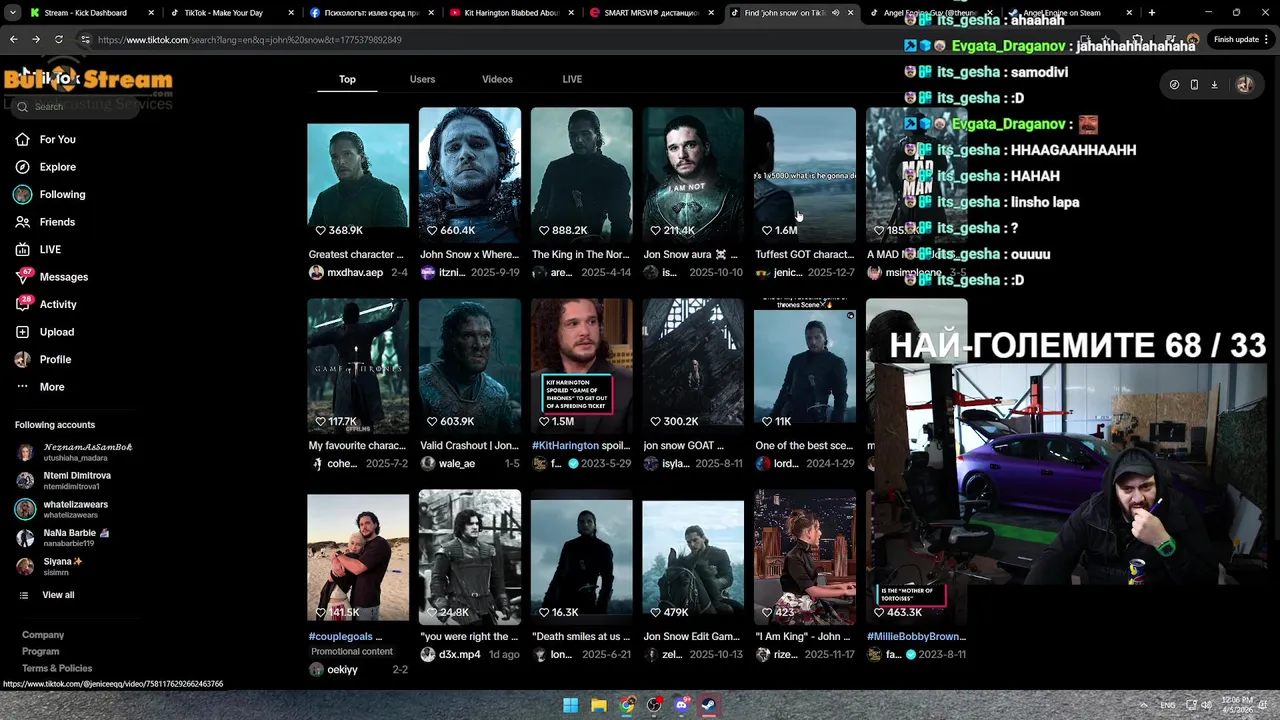Switch to the Videos search tab
The height and width of the screenshot is (720, 1280).
pos(497,79)
